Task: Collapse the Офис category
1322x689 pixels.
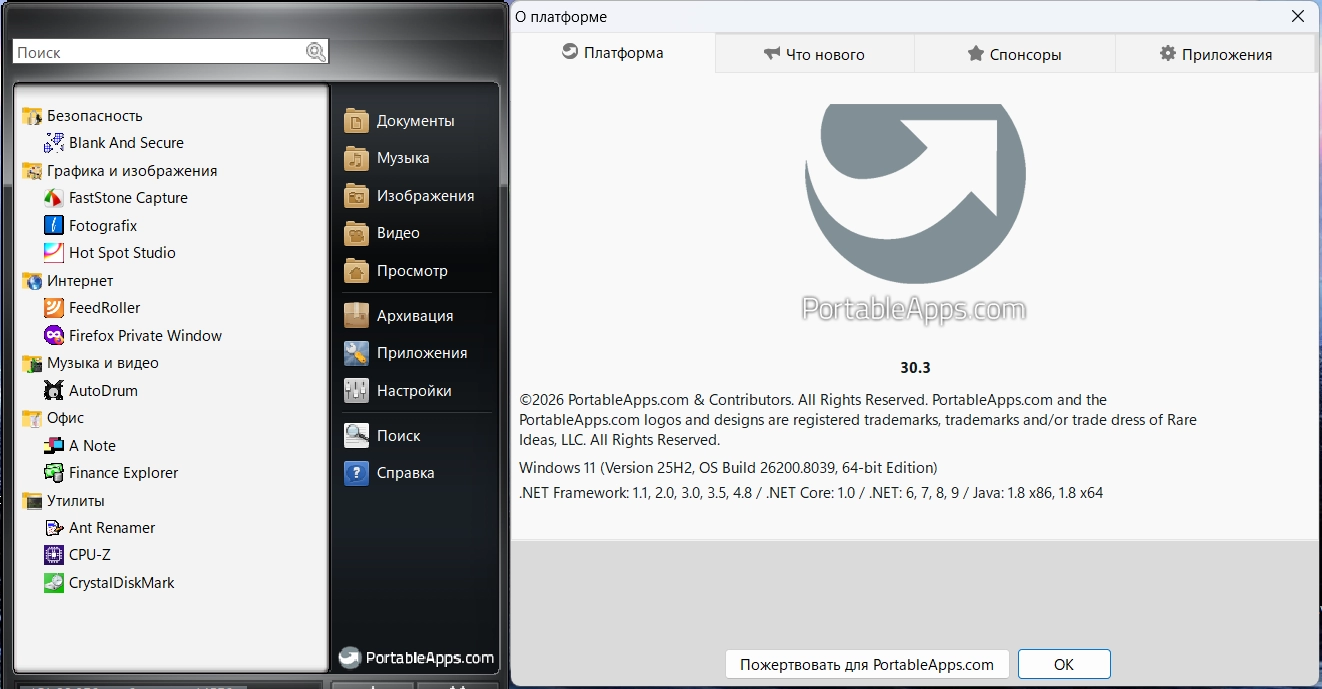Action: click(54, 418)
